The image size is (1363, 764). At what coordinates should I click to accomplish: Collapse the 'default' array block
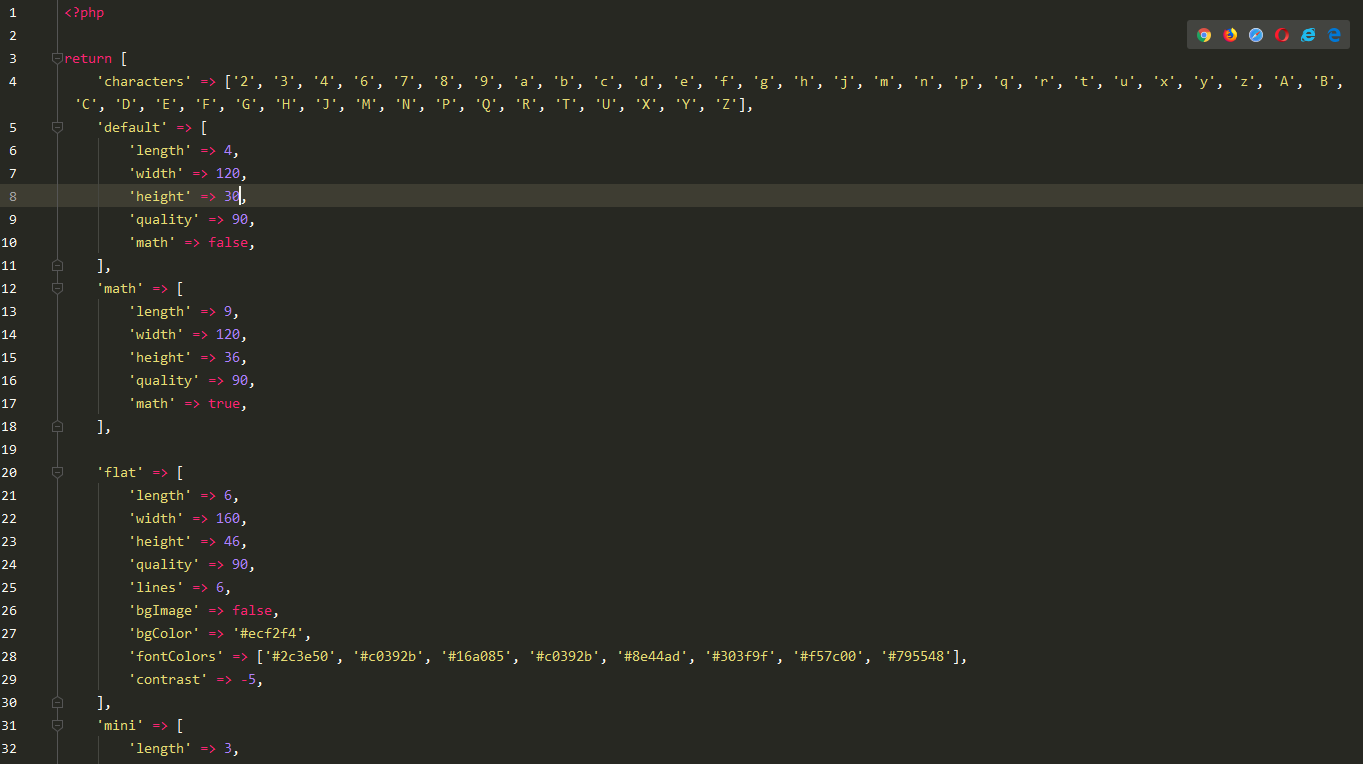pos(58,126)
